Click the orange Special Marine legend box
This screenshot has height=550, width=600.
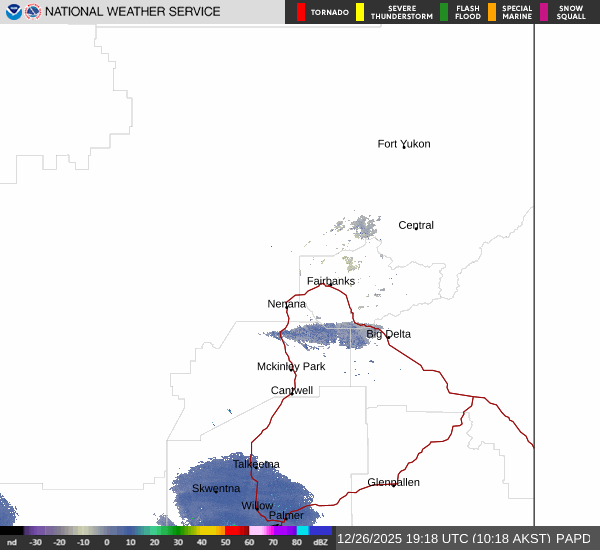click(492, 12)
